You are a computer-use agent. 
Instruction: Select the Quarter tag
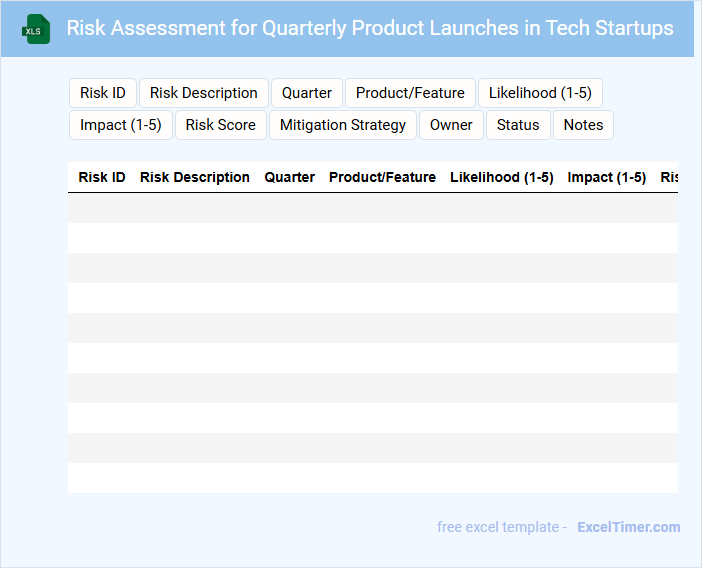[307, 93]
